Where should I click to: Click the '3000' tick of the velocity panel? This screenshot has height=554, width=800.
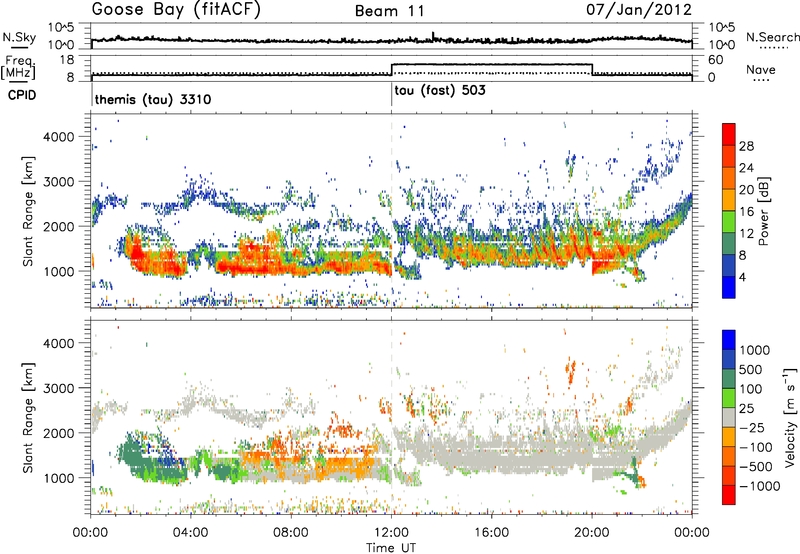pyautogui.click(x=60, y=388)
